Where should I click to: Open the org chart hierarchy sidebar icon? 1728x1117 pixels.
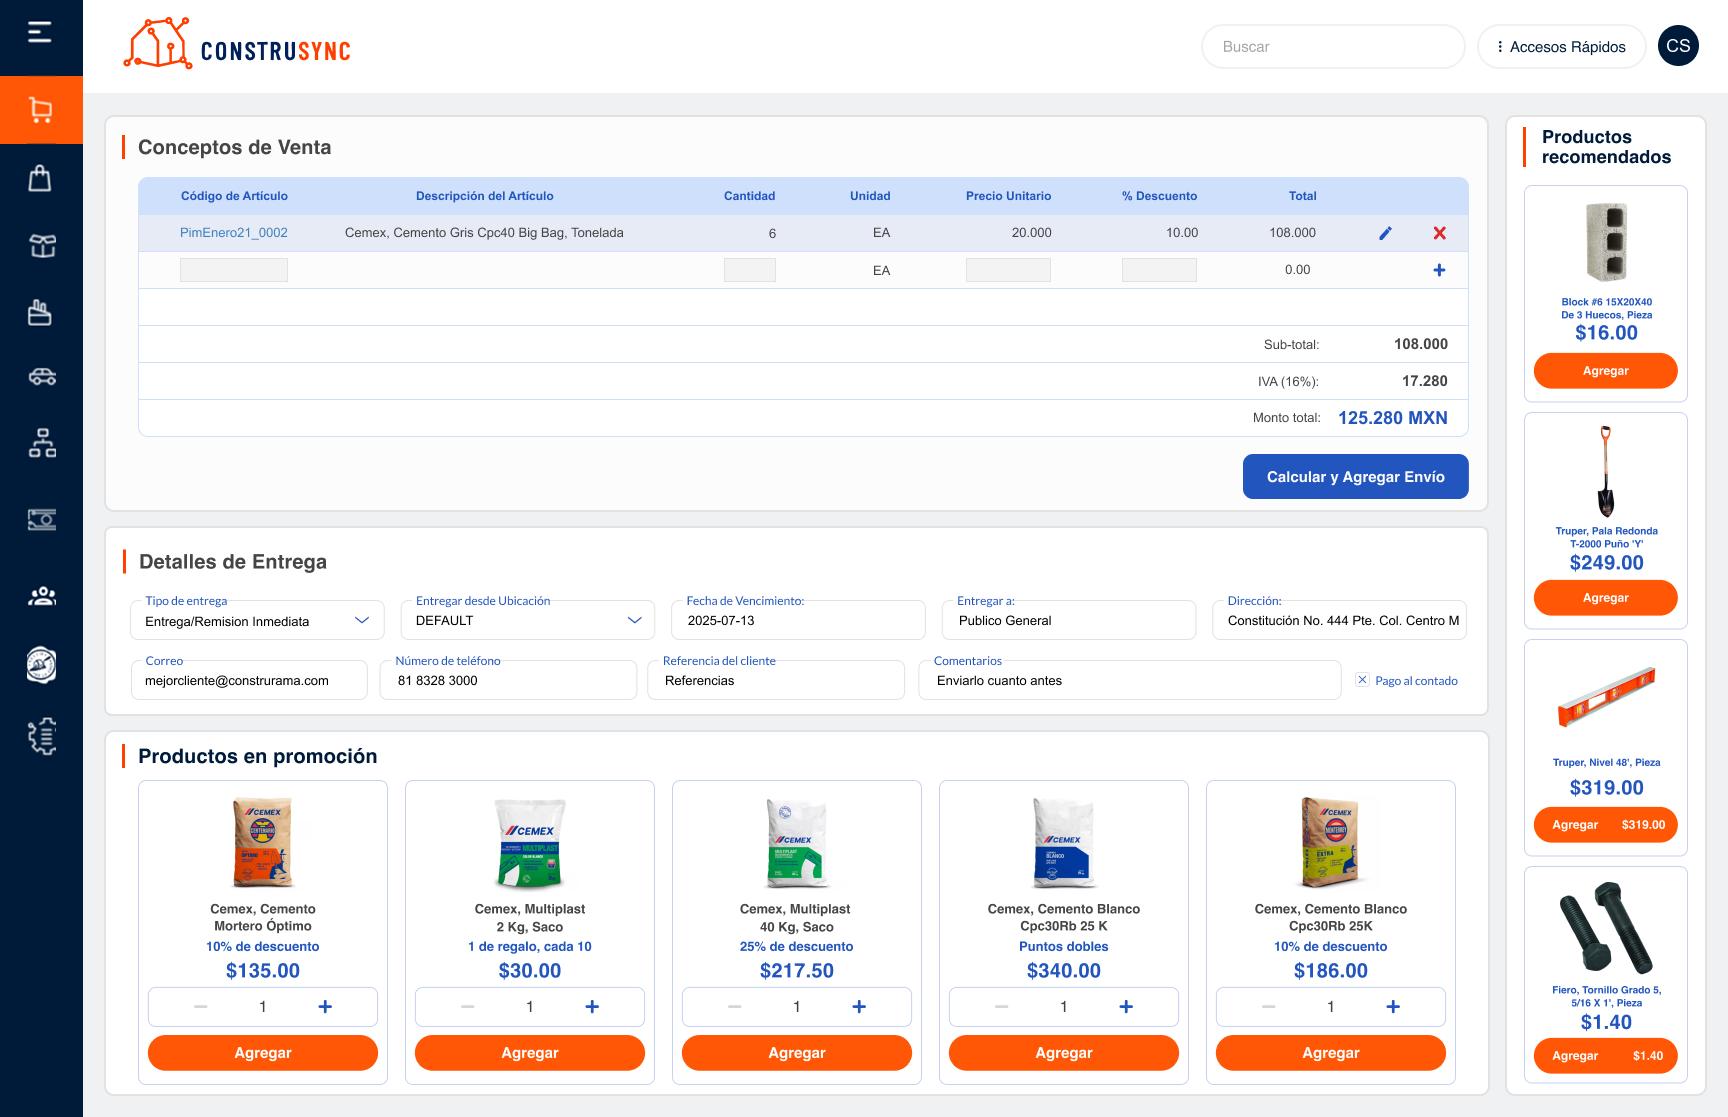click(42, 443)
